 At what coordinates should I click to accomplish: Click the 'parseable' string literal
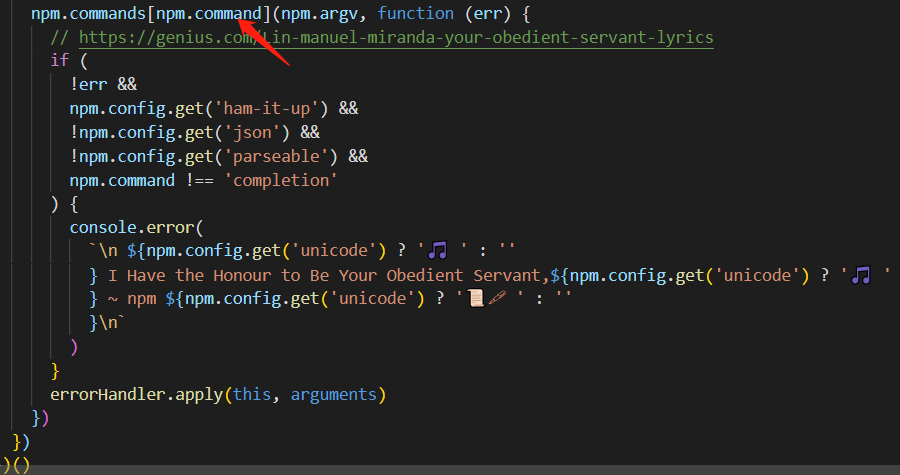(x=281, y=156)
